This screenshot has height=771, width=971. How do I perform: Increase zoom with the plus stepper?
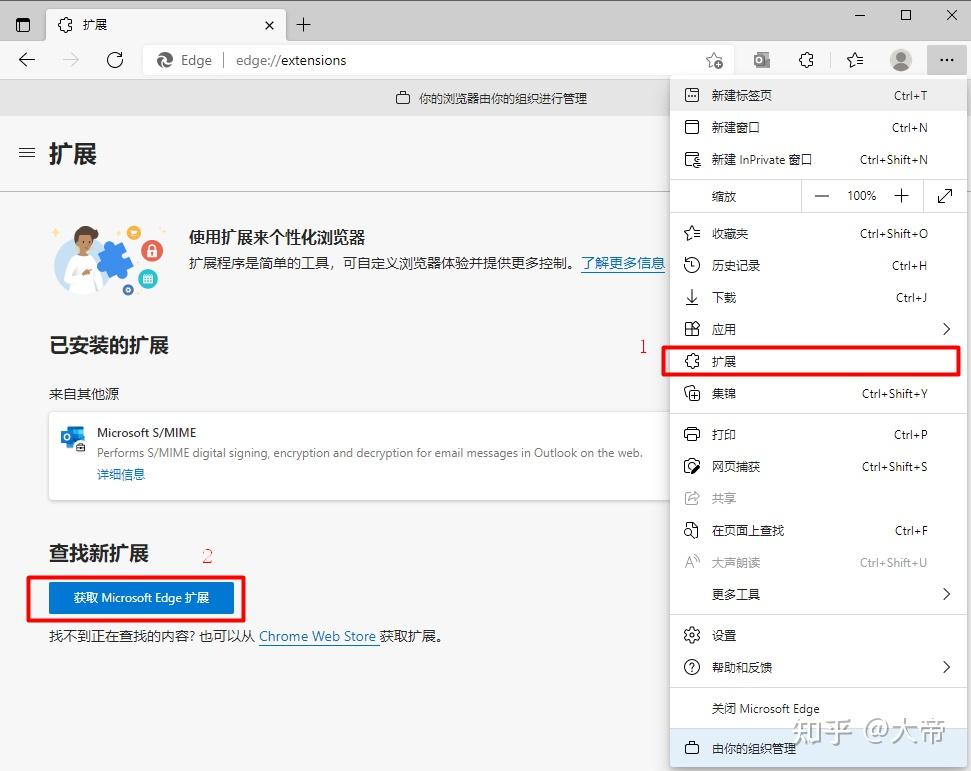tap(902, 196)
